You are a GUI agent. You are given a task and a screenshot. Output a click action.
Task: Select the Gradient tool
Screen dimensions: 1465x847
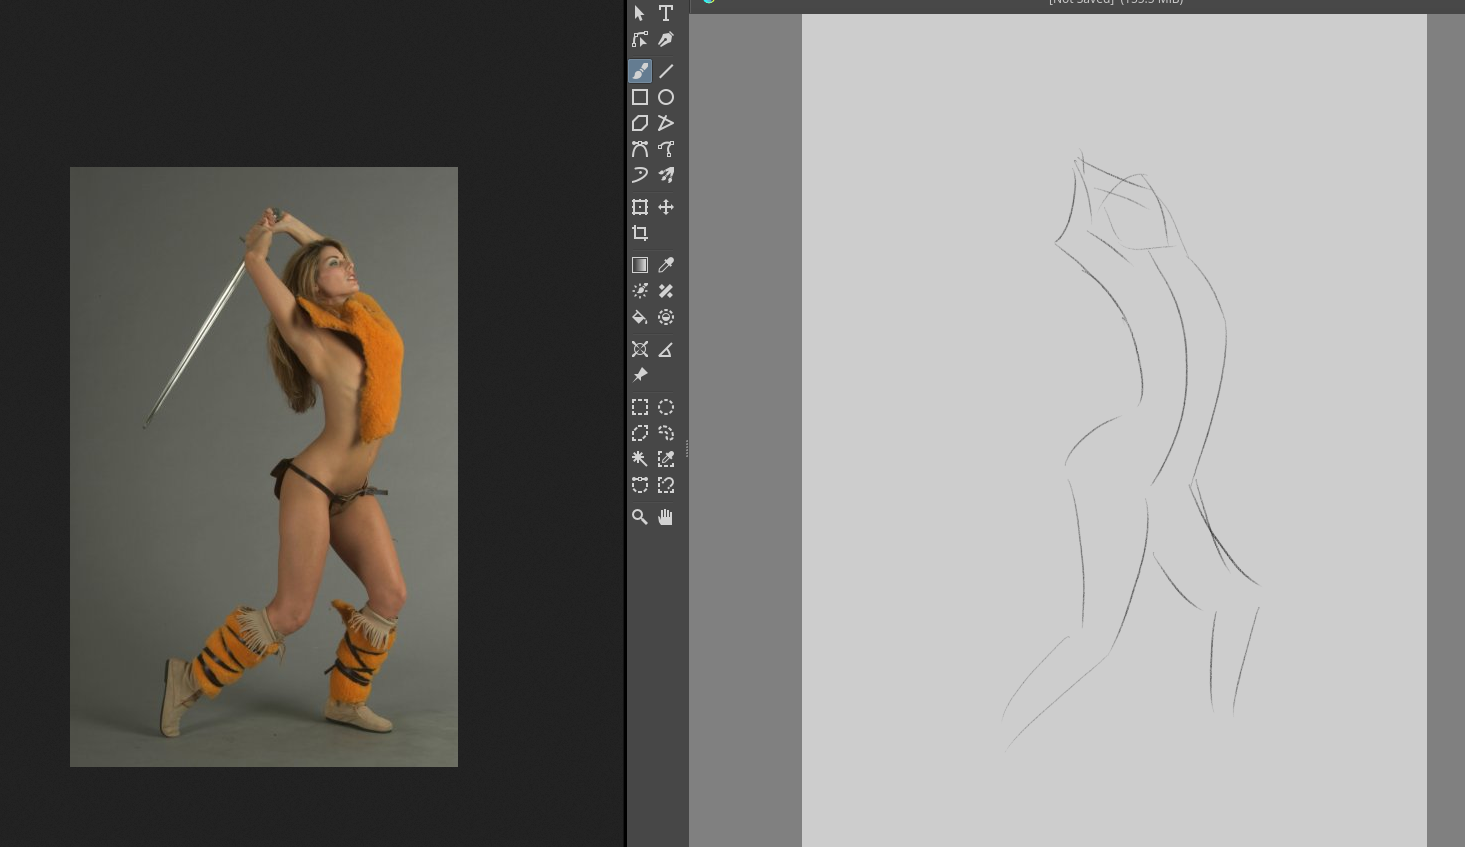pos(640,265)
